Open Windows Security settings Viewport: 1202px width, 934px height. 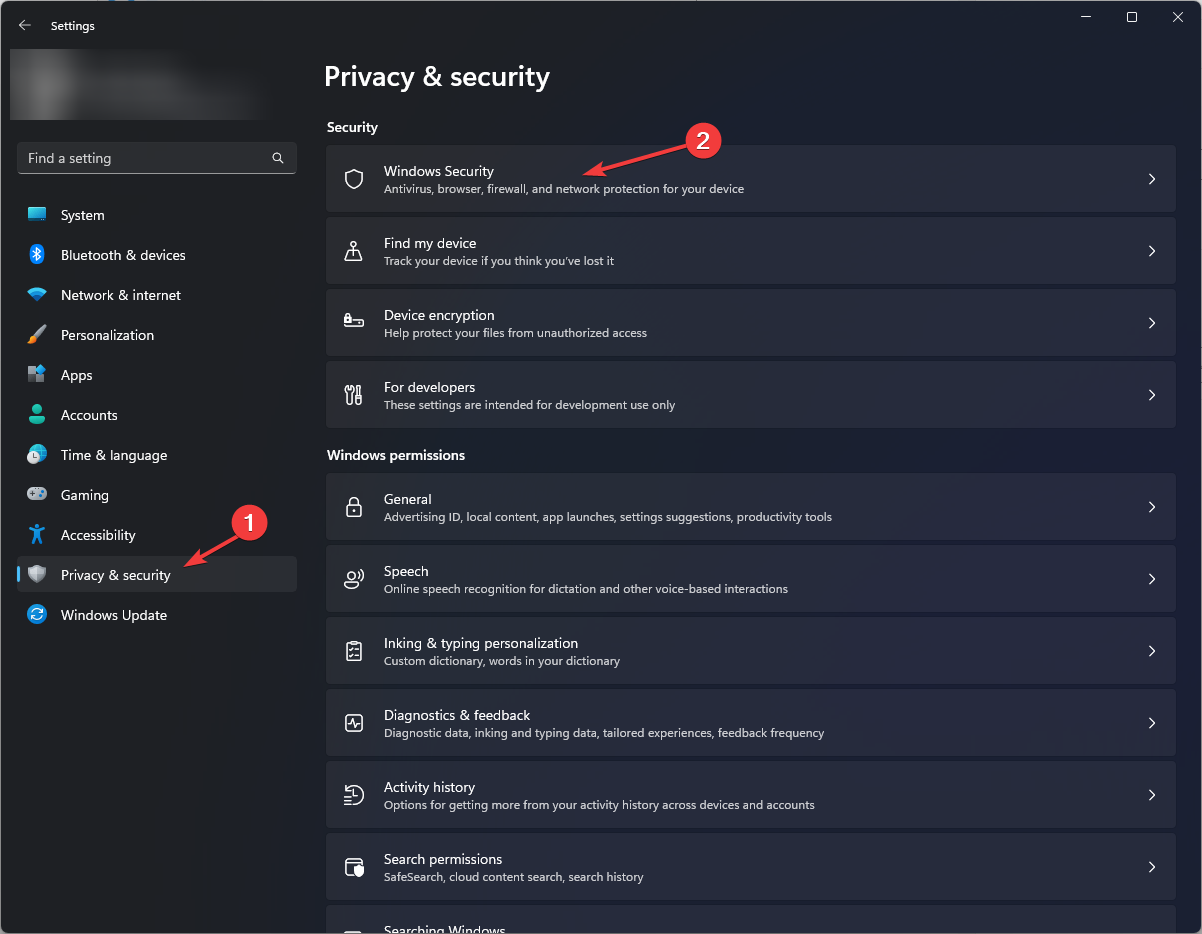751,179
